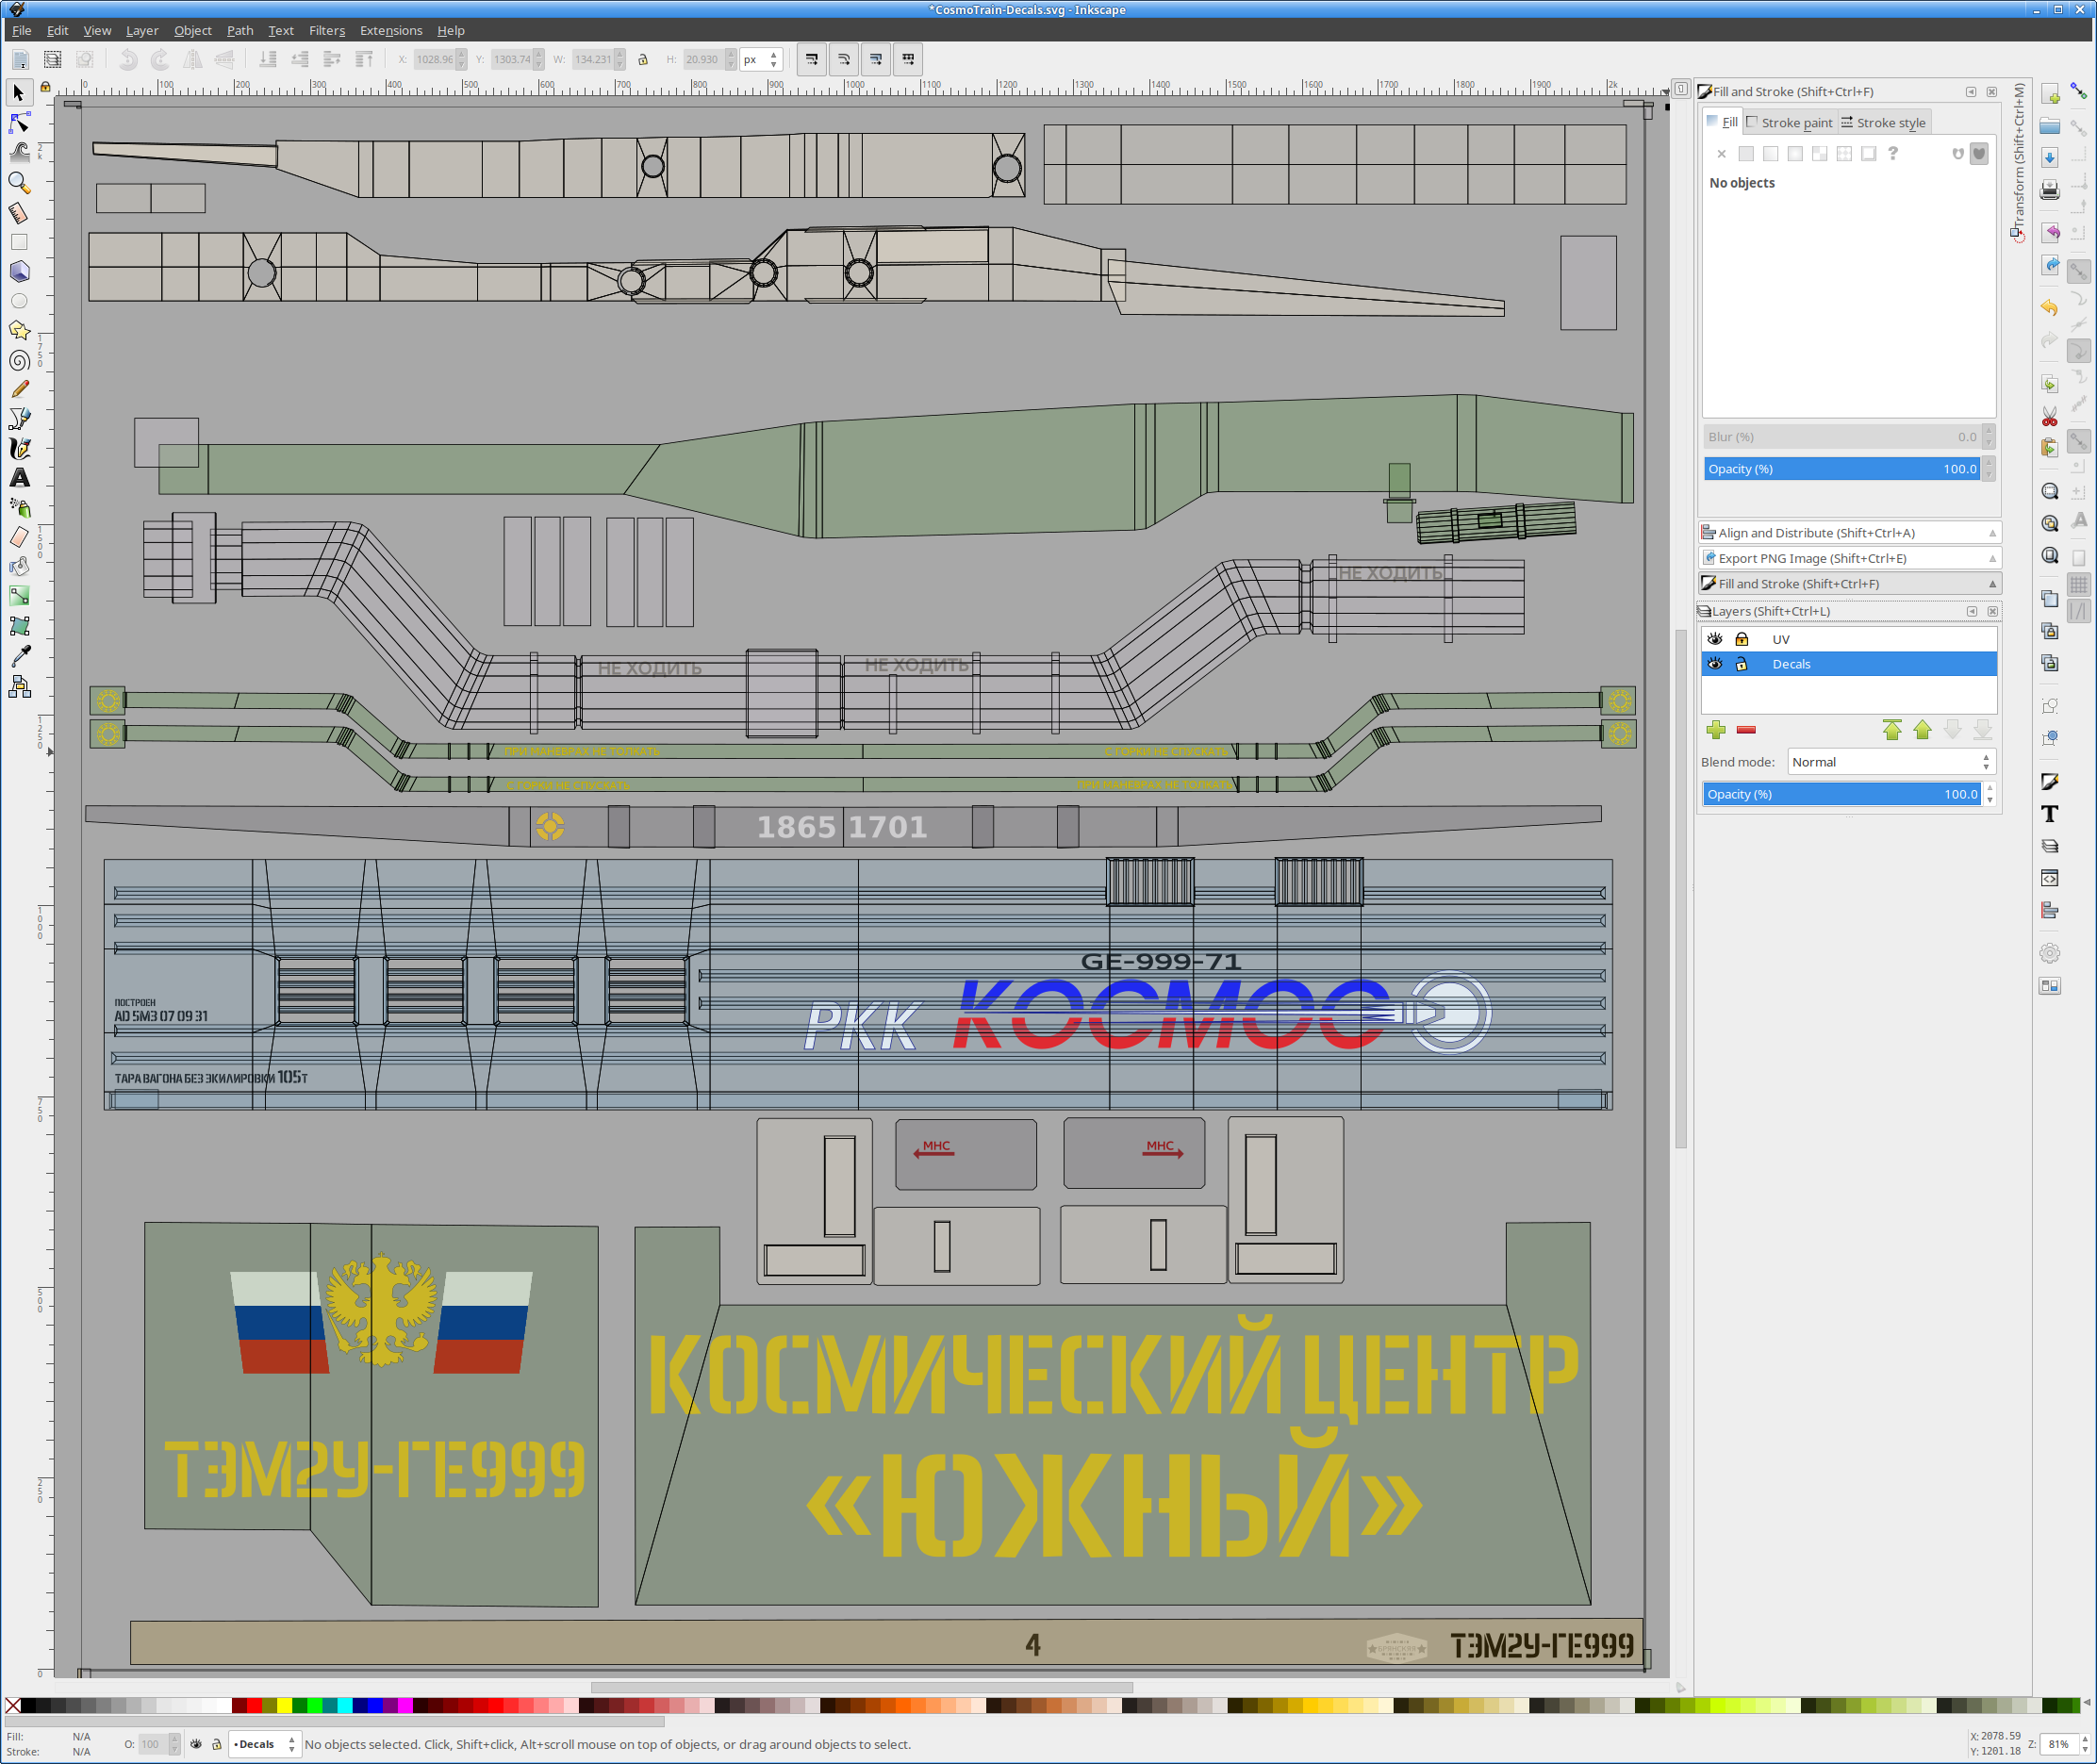Adjust the layer Opacity slider
This screenshot has width=2097, height=1764.
click(1841, 794)
